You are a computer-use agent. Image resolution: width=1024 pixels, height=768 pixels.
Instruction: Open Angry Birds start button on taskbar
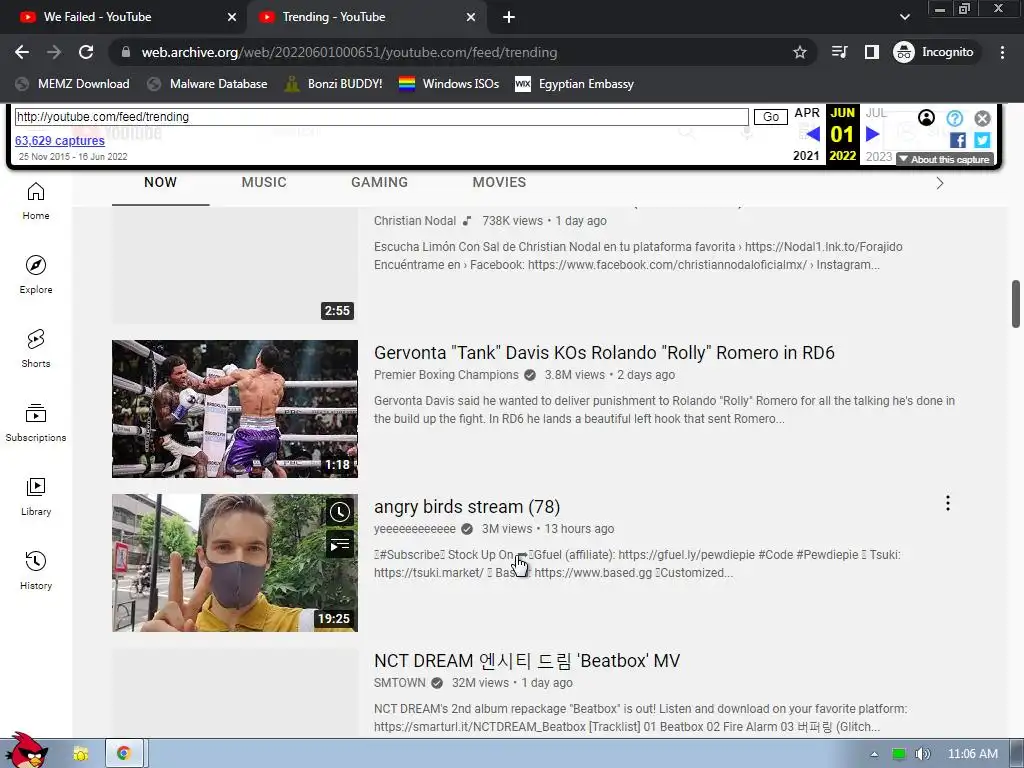click(26, 751)
